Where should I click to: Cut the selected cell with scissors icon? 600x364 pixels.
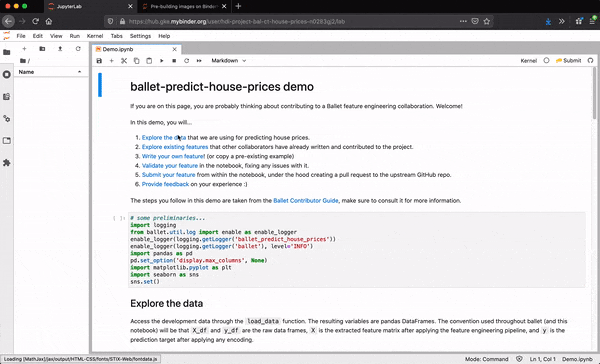pos(124,60)
